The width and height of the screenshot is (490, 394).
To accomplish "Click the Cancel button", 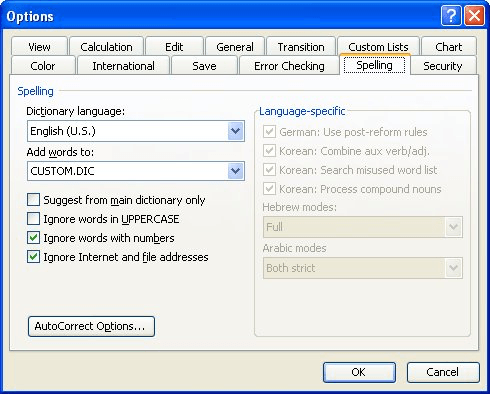I will click(443, 372).
